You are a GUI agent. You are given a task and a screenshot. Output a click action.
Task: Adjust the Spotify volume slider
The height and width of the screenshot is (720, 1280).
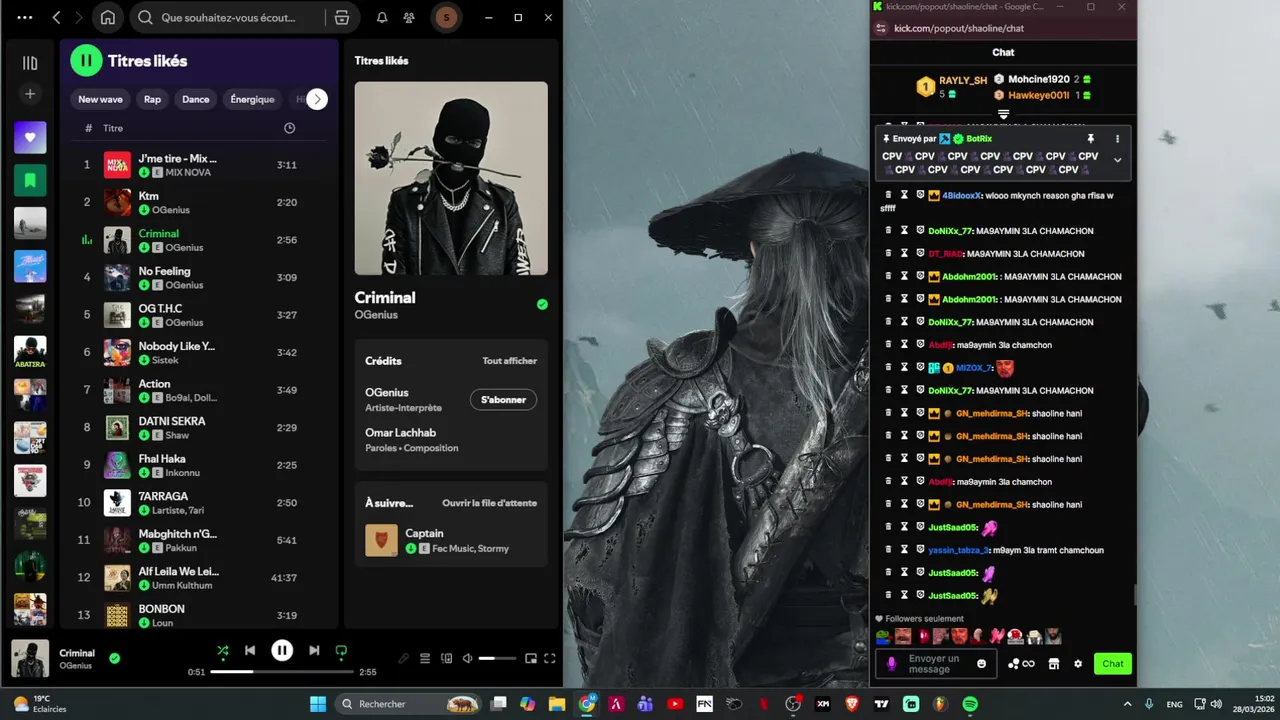click(497, 659)
